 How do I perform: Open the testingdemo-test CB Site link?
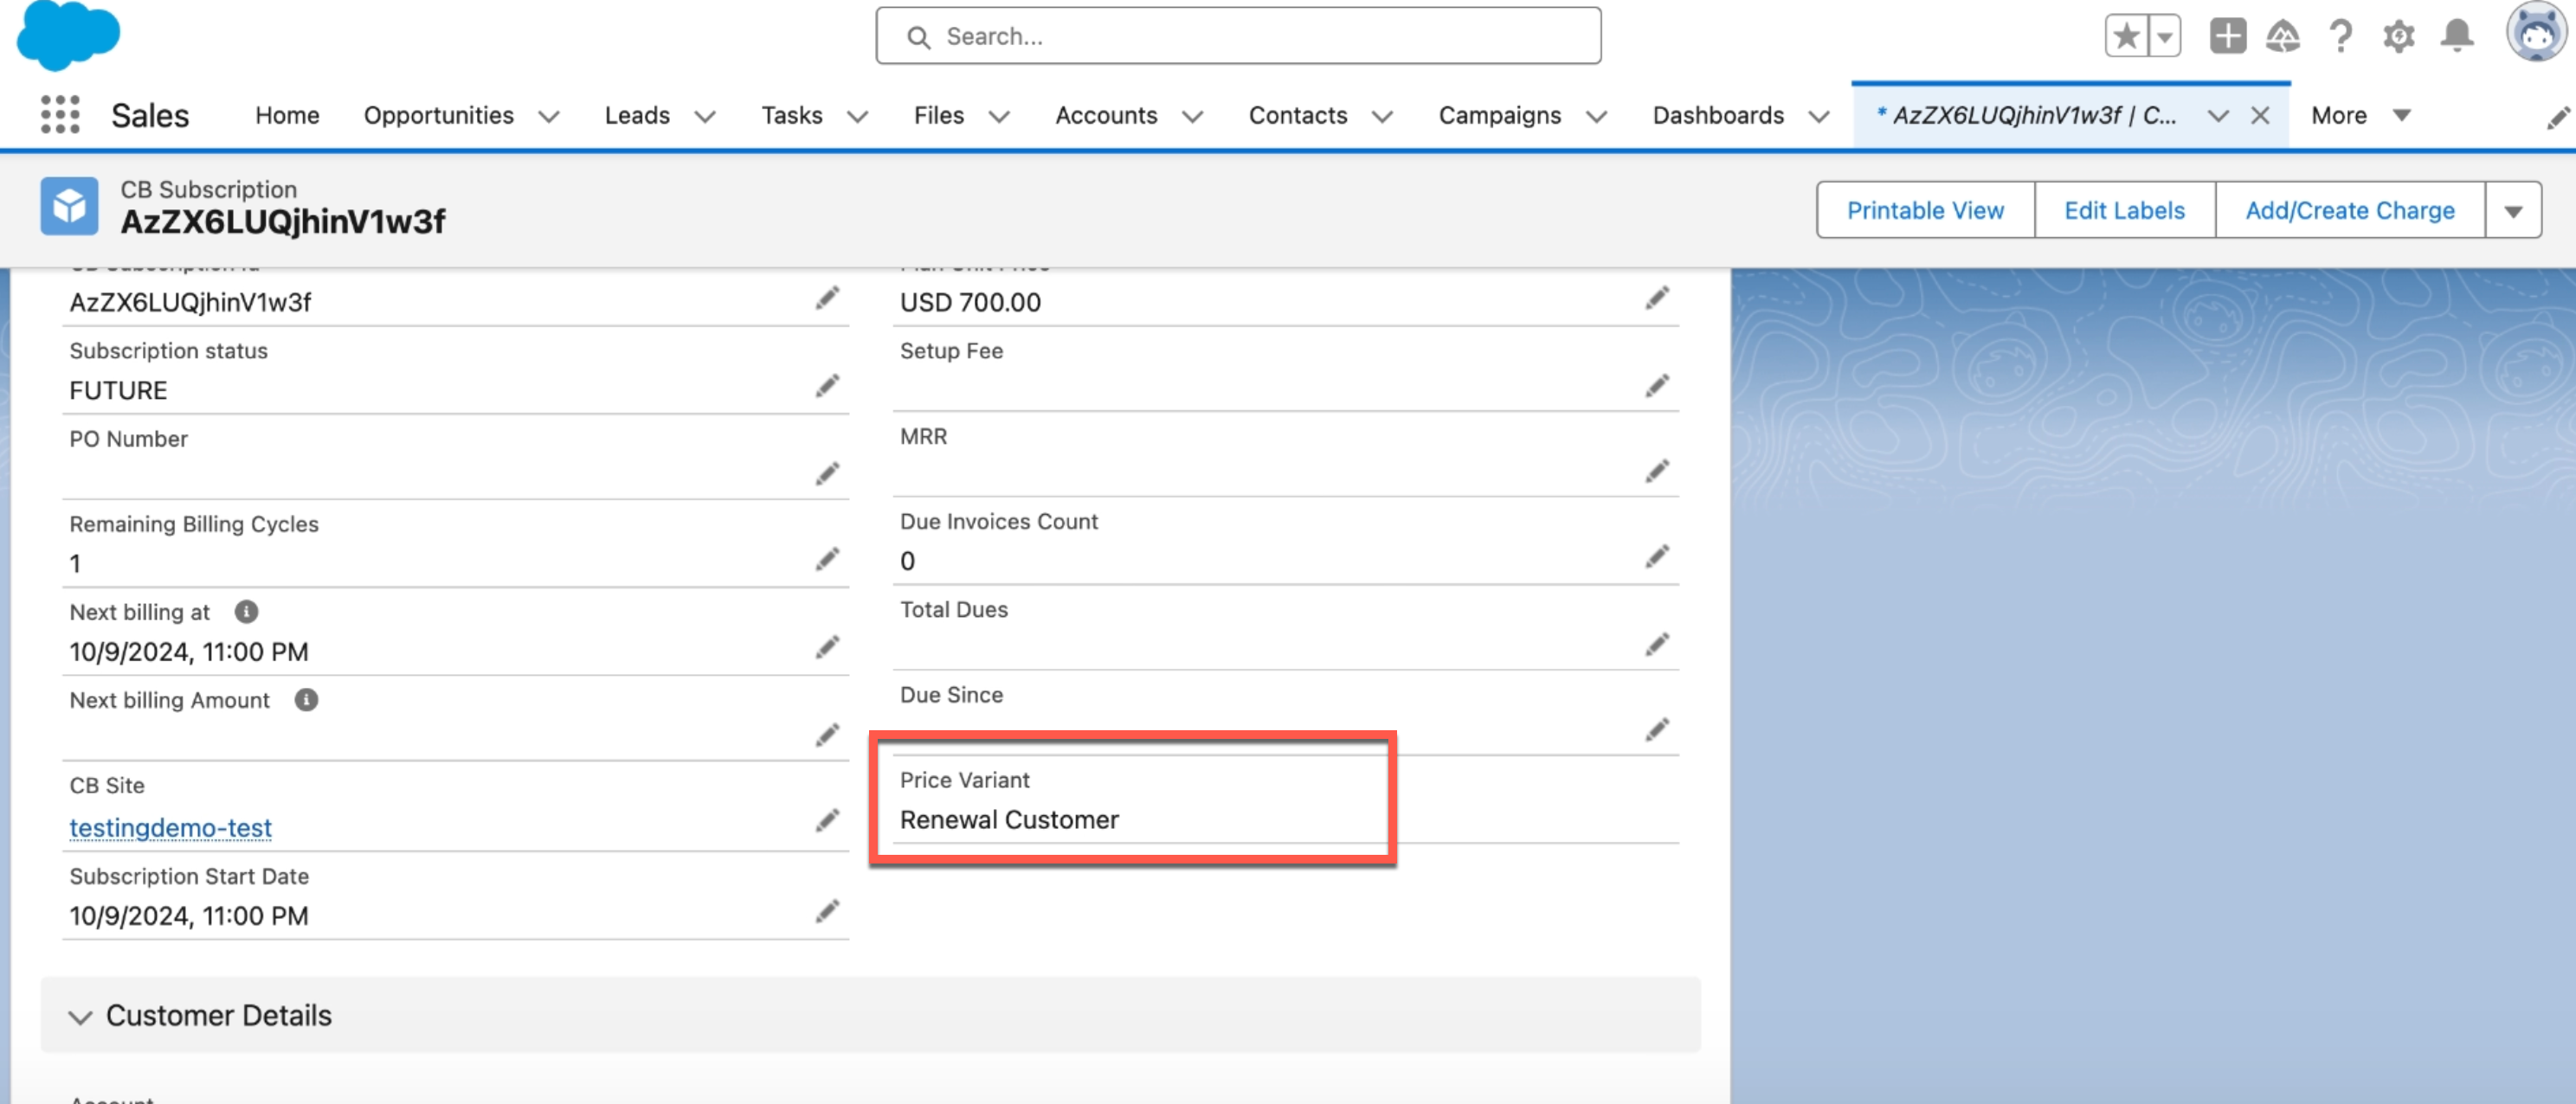(x=170, y=827)
